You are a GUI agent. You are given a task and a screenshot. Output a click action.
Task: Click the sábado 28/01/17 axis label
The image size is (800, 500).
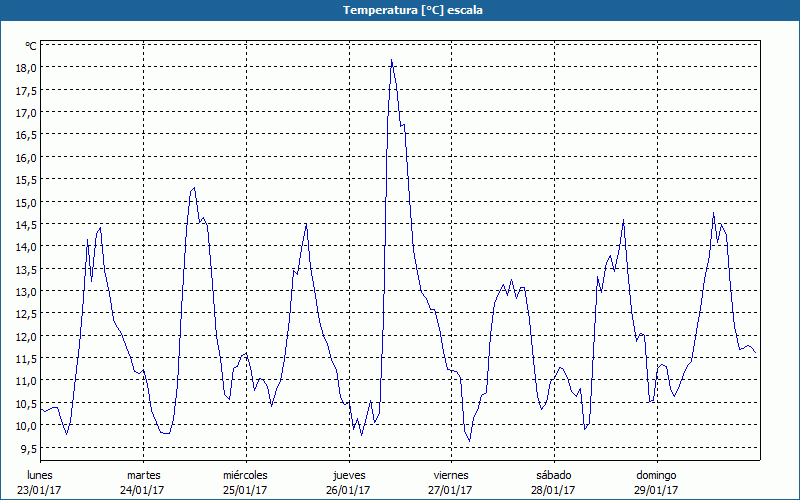tap(554, 482)
